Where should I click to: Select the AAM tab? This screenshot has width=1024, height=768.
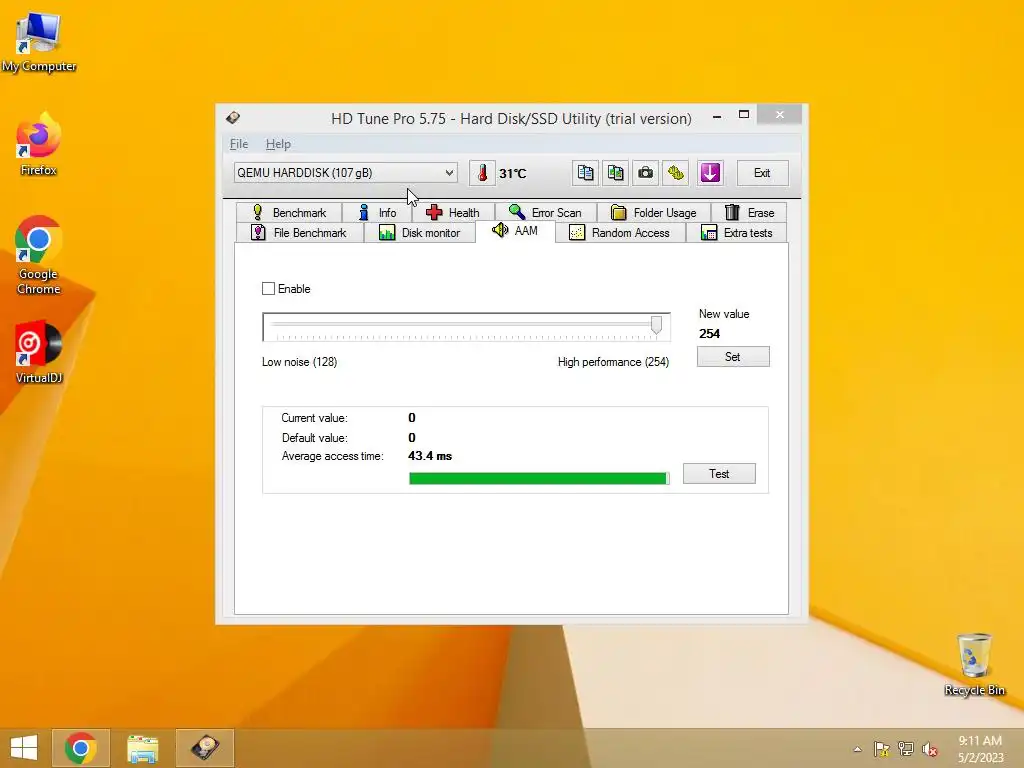(x=515, y=231)
